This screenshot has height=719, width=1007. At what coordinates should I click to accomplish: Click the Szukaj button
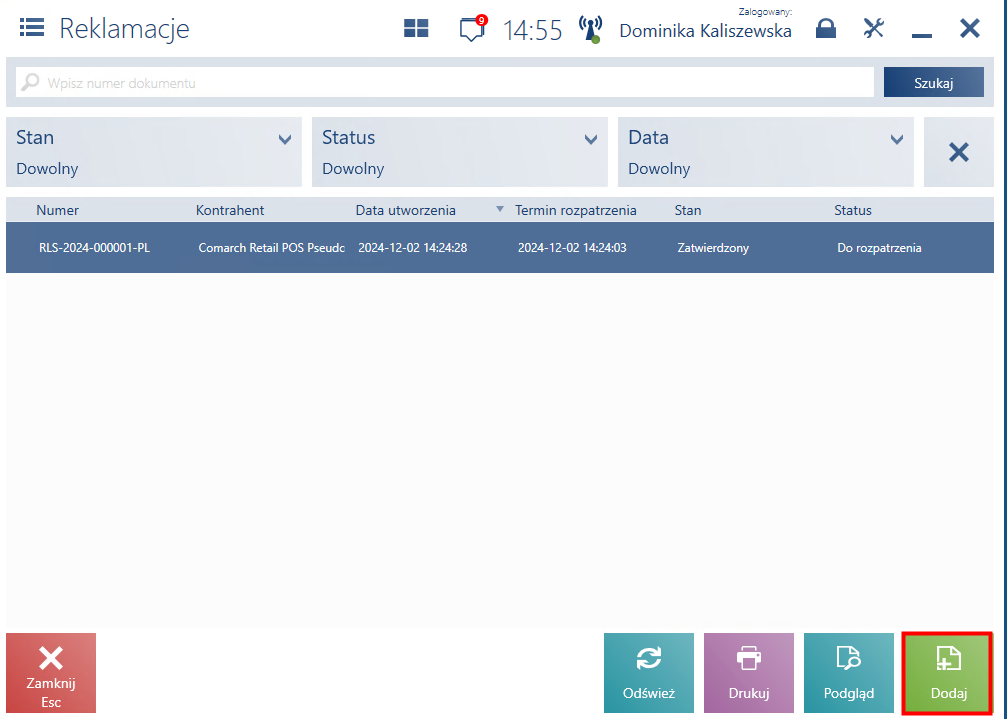point(934,82)
